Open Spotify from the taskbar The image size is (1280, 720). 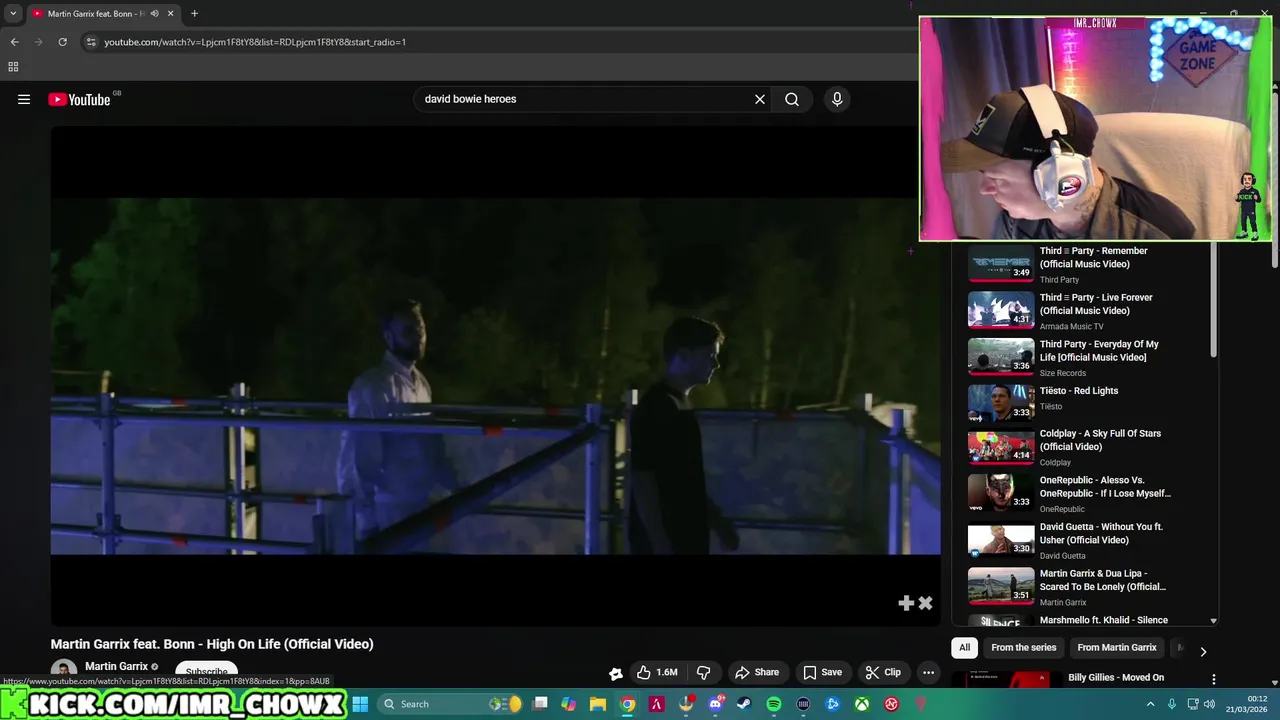[774, 704]
